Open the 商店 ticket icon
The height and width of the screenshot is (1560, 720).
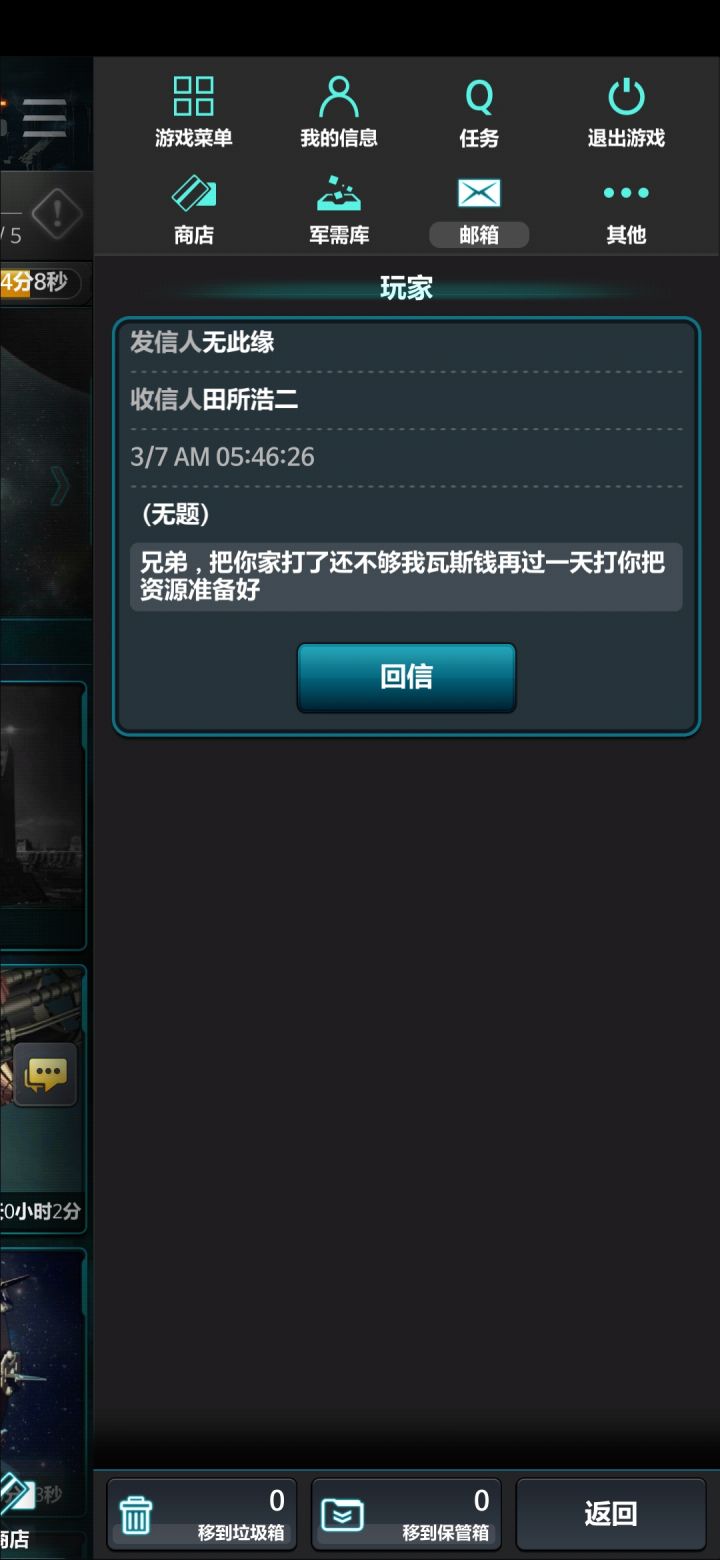tap(193, 210)
